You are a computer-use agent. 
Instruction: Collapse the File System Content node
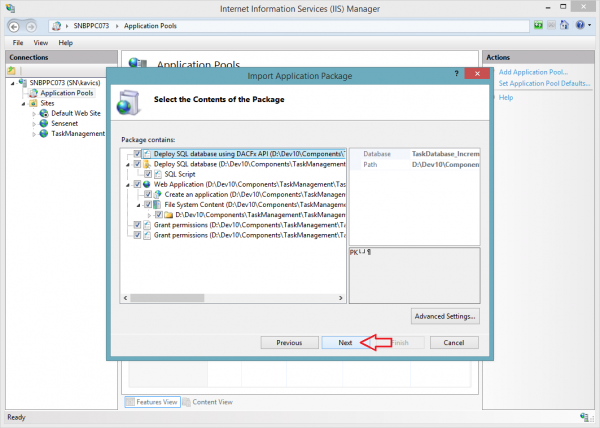point(139,205)
